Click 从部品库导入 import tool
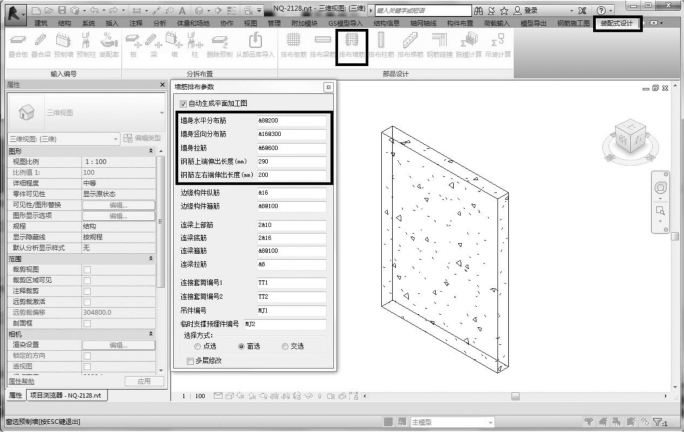 pyautogui.click(x=255, y=45)
